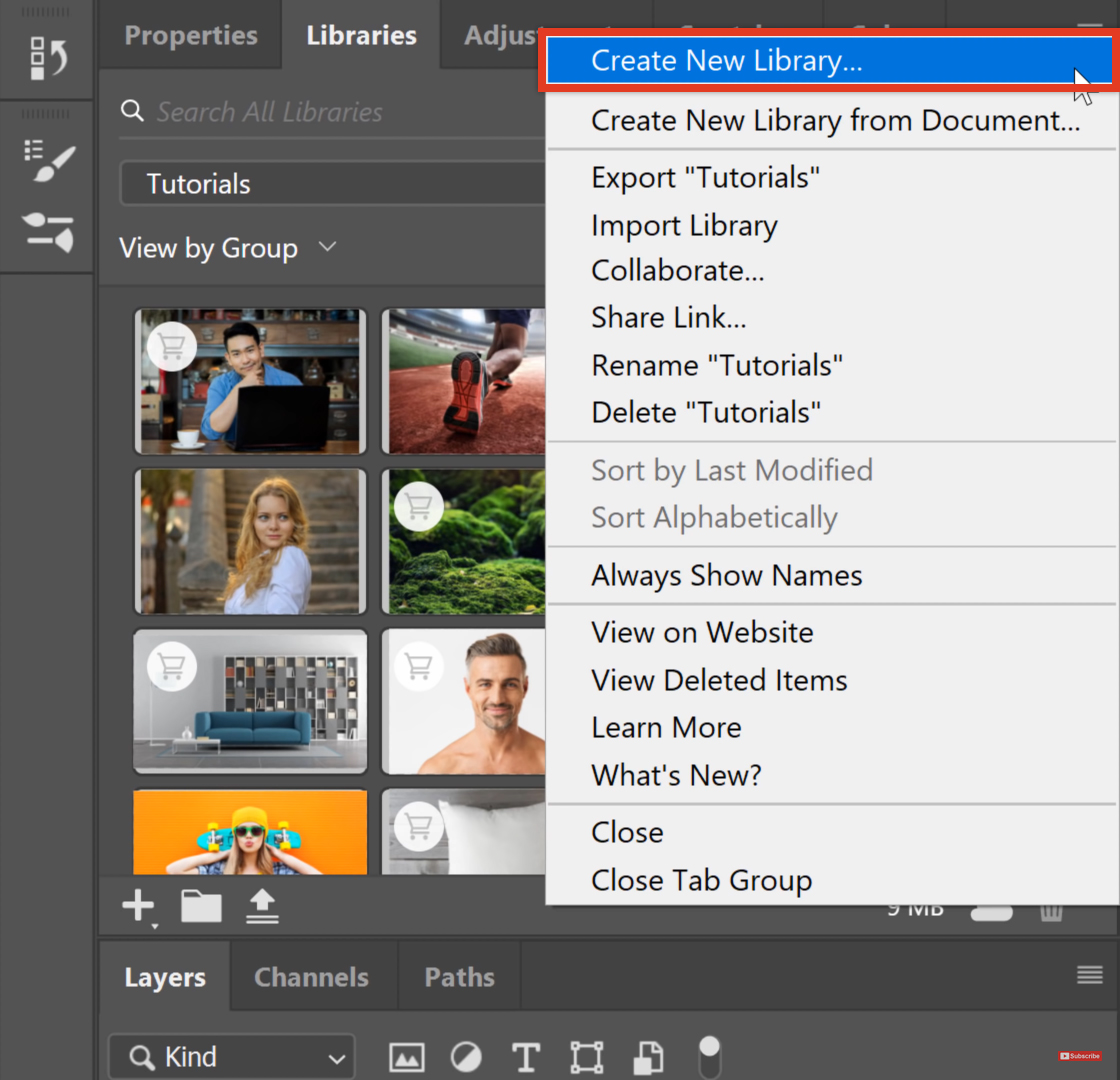1120x1080 pixels.
Task: Click the new group folder icon
Action: 201,906
